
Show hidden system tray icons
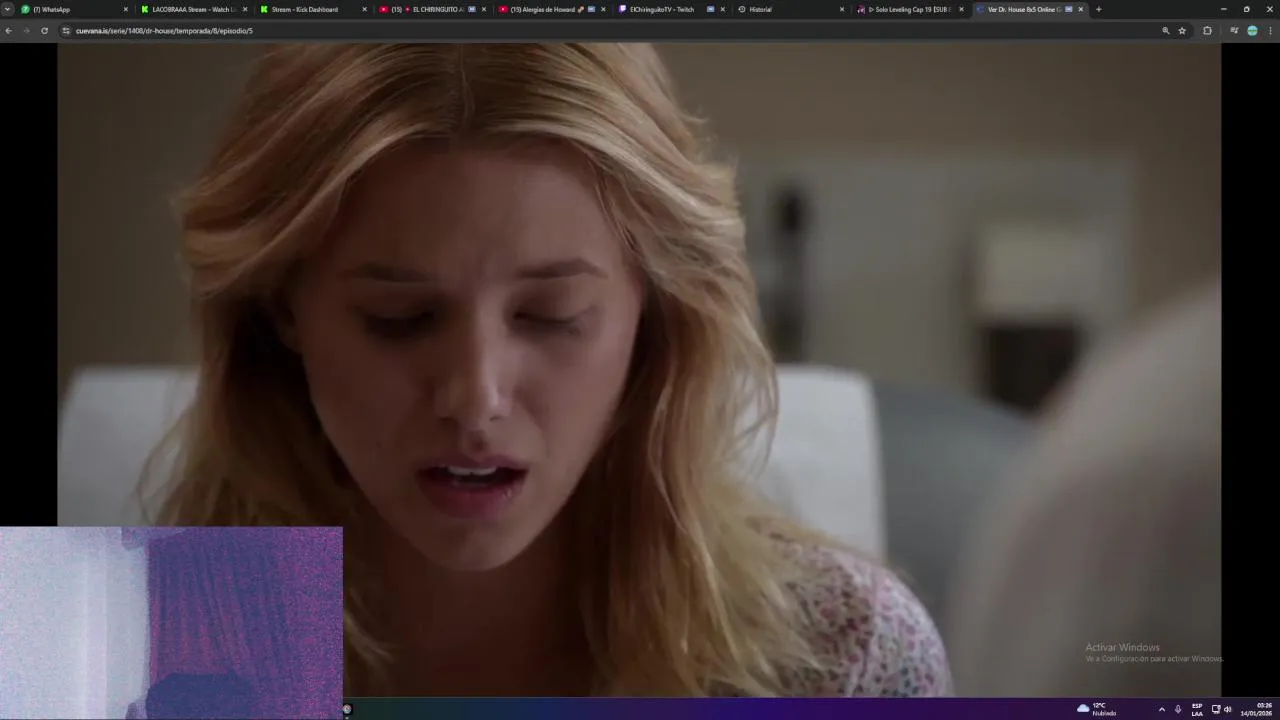point(1161,709)
